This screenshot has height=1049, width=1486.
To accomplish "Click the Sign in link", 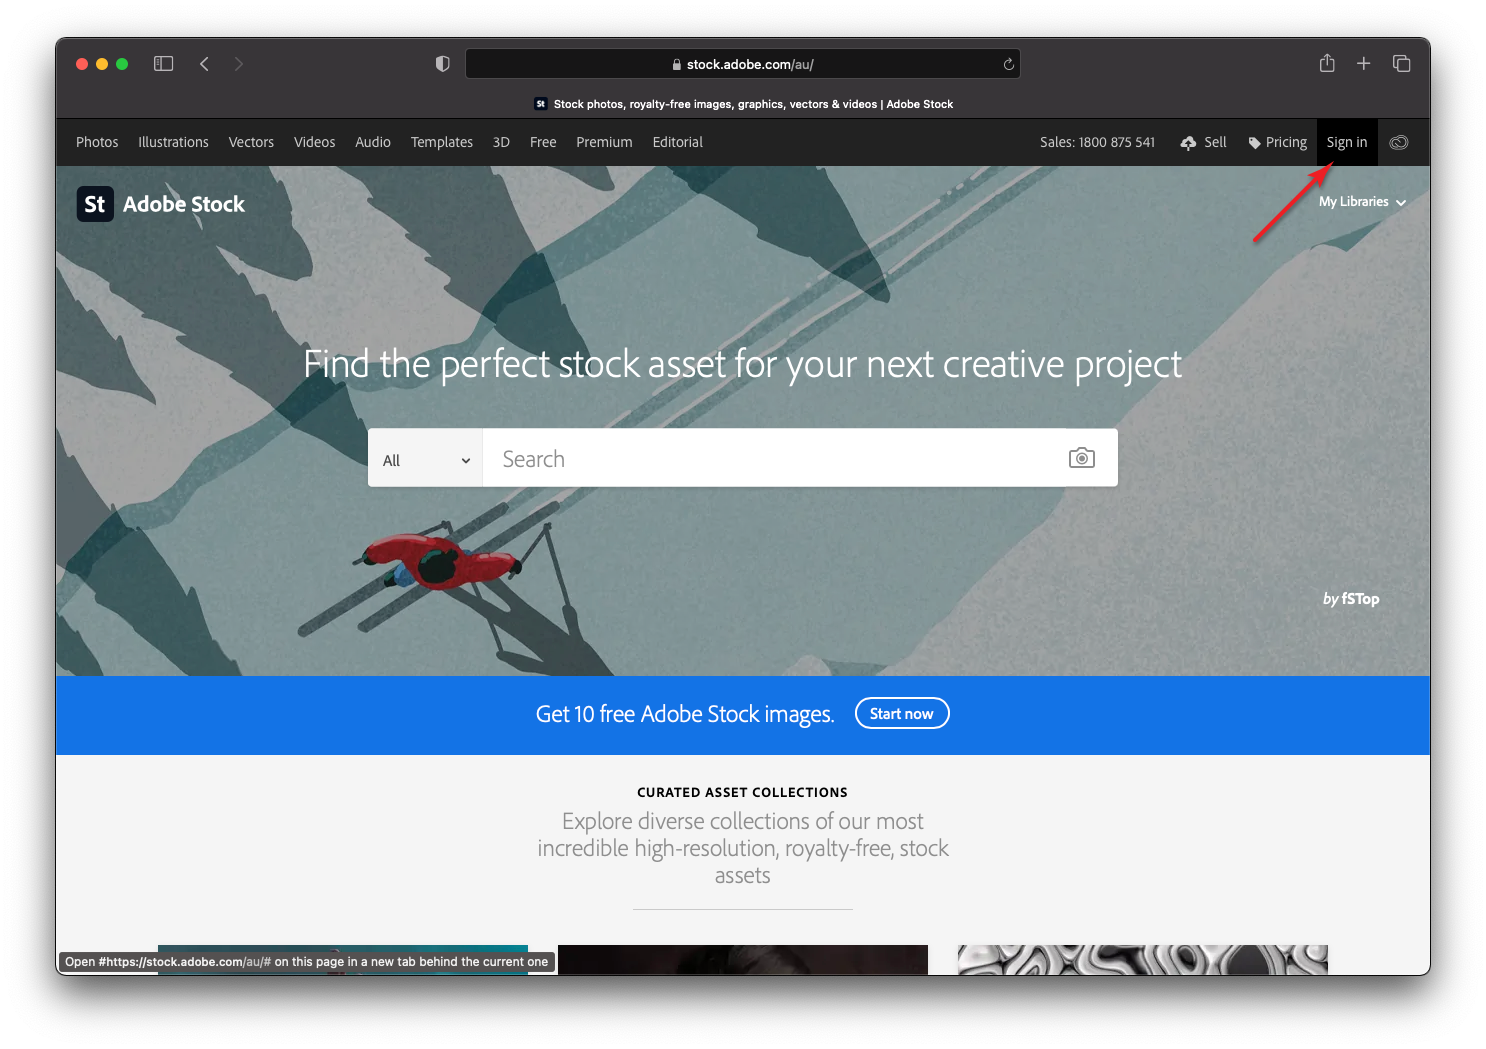I will [x=1346, y=142].
